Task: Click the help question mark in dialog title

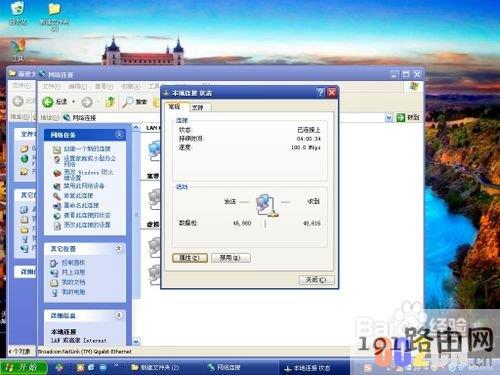Action: tap(320, 92)
